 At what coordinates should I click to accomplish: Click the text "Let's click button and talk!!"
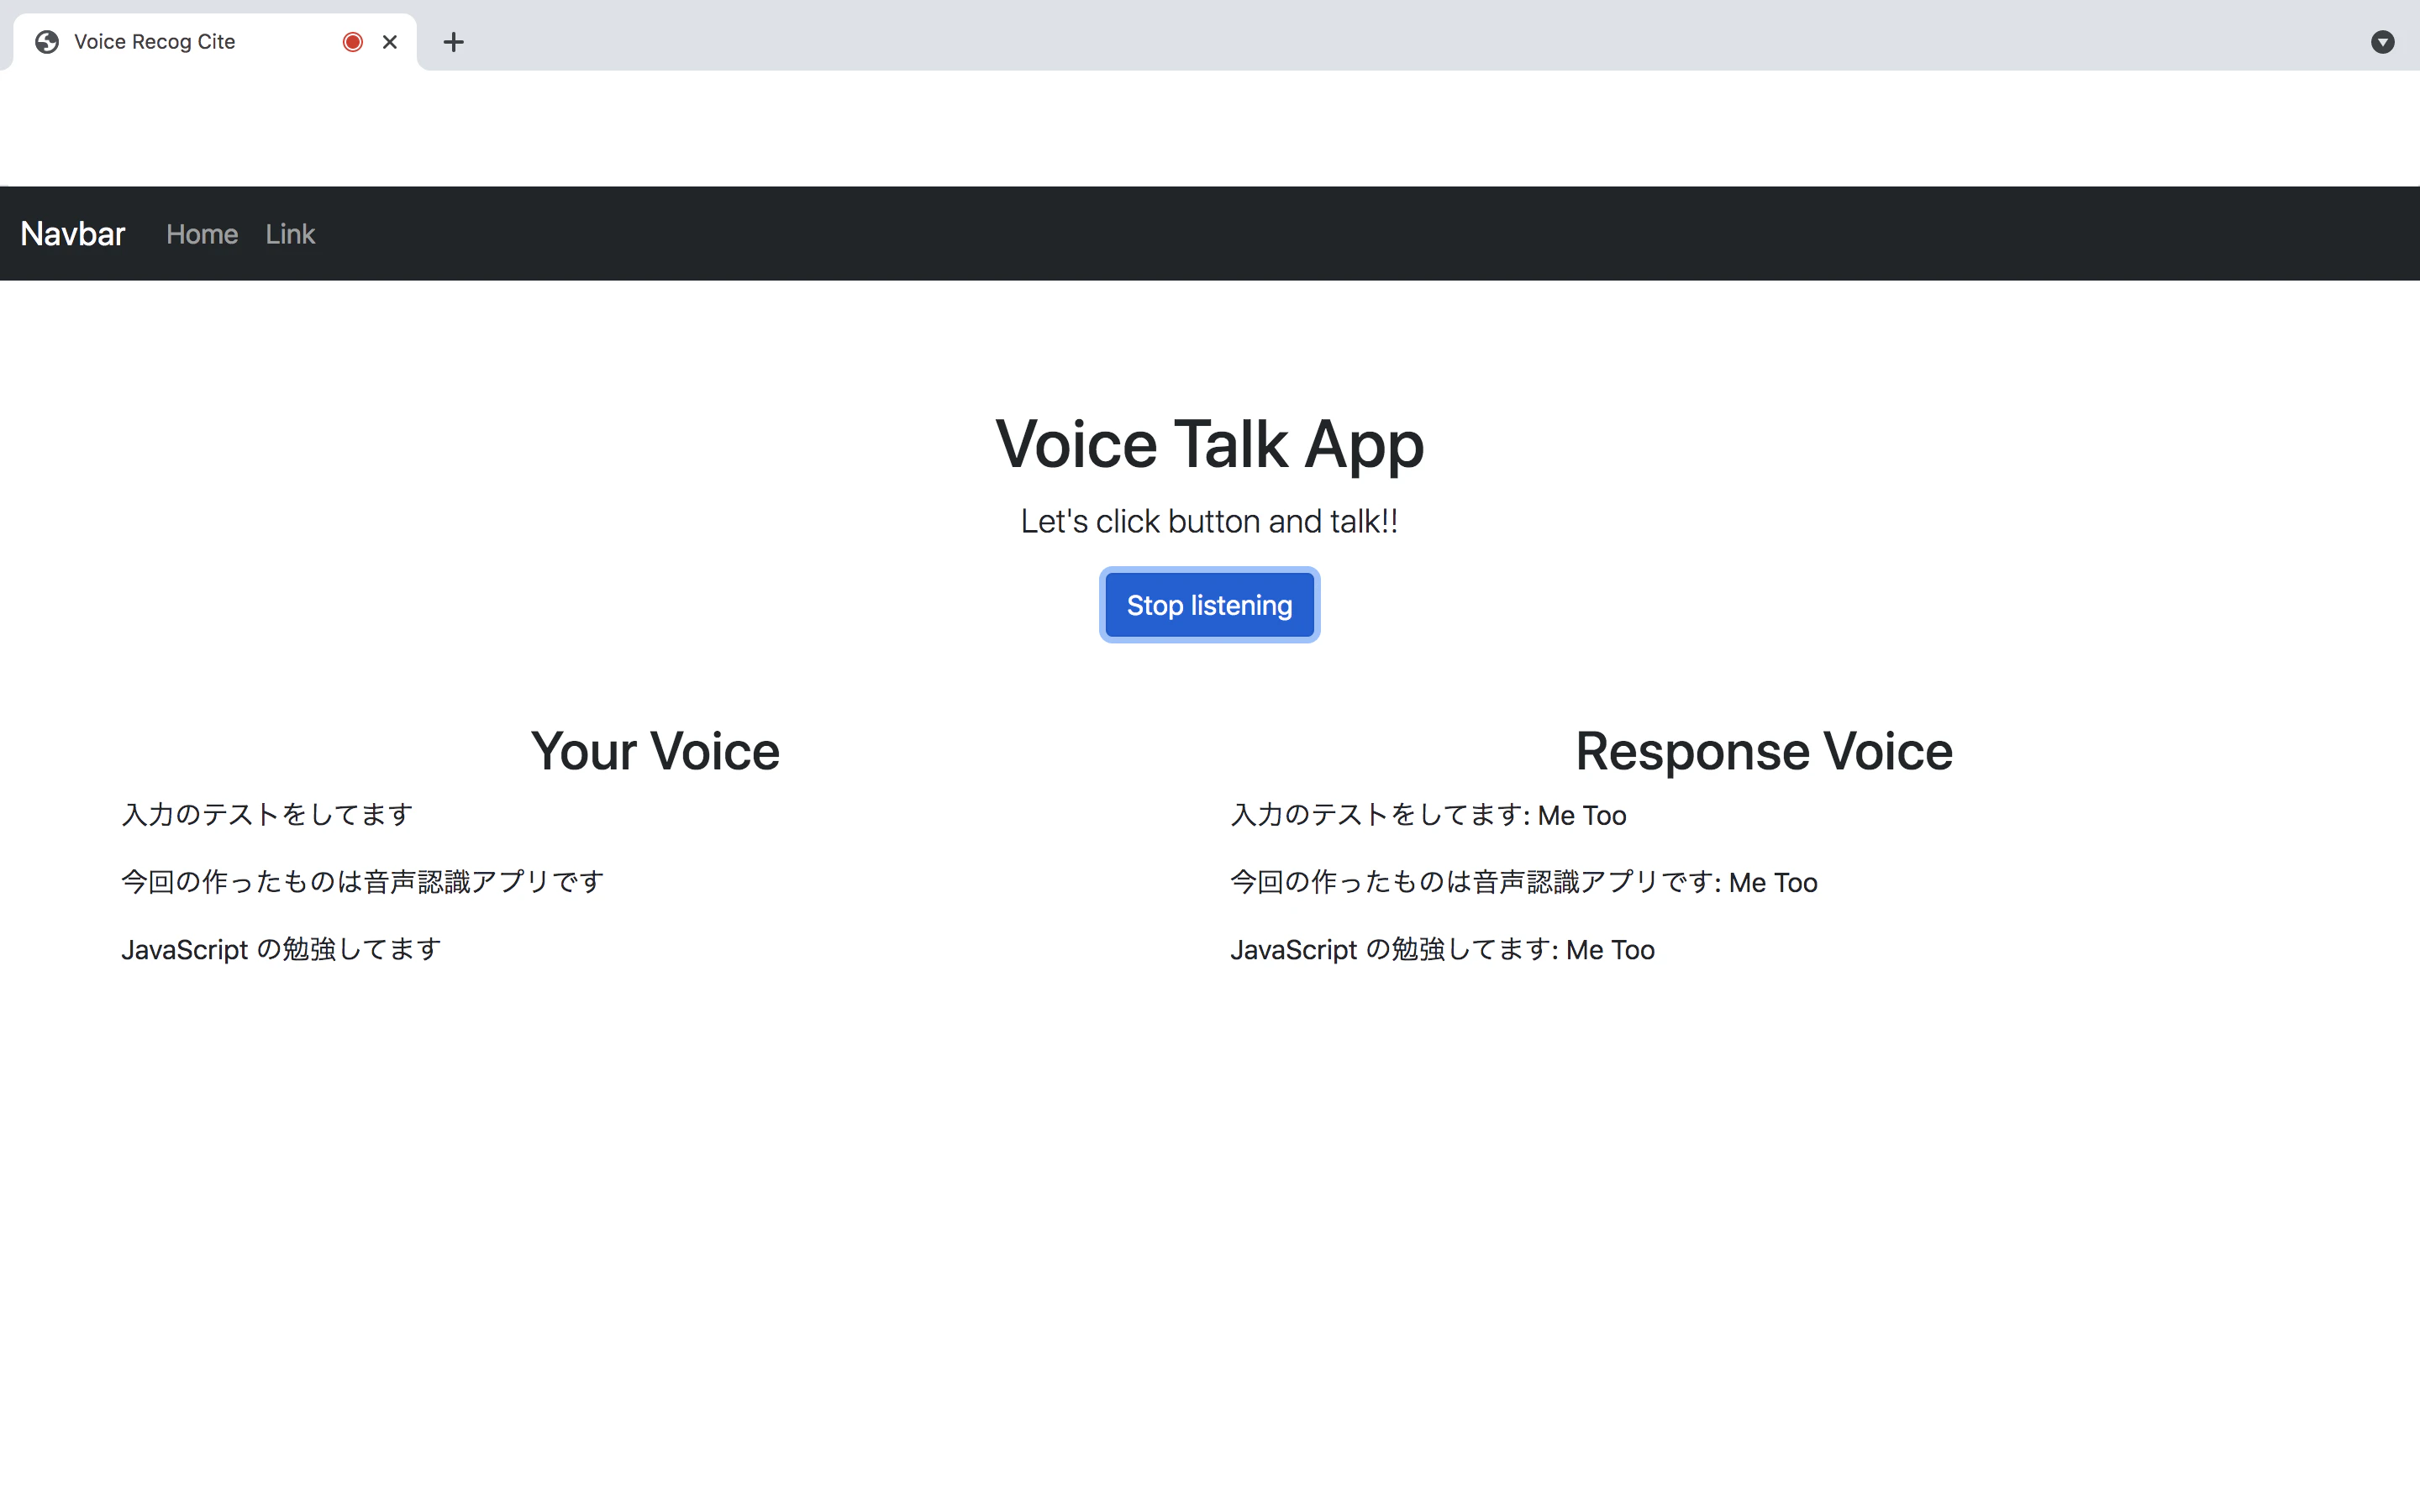(1209, 521)
